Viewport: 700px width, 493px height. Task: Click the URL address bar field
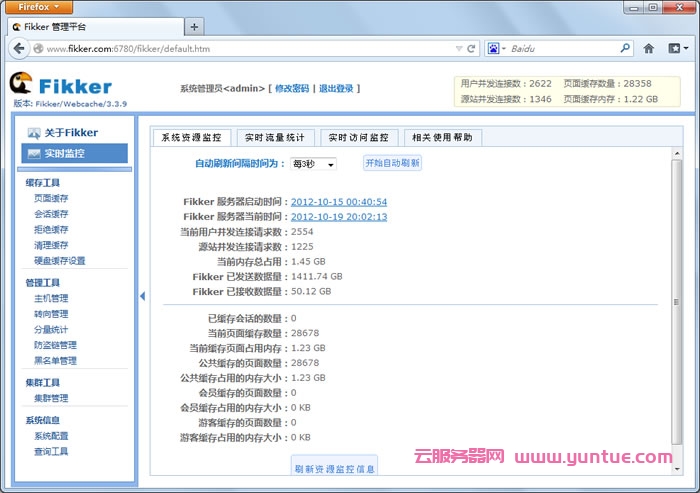[250, 48]
